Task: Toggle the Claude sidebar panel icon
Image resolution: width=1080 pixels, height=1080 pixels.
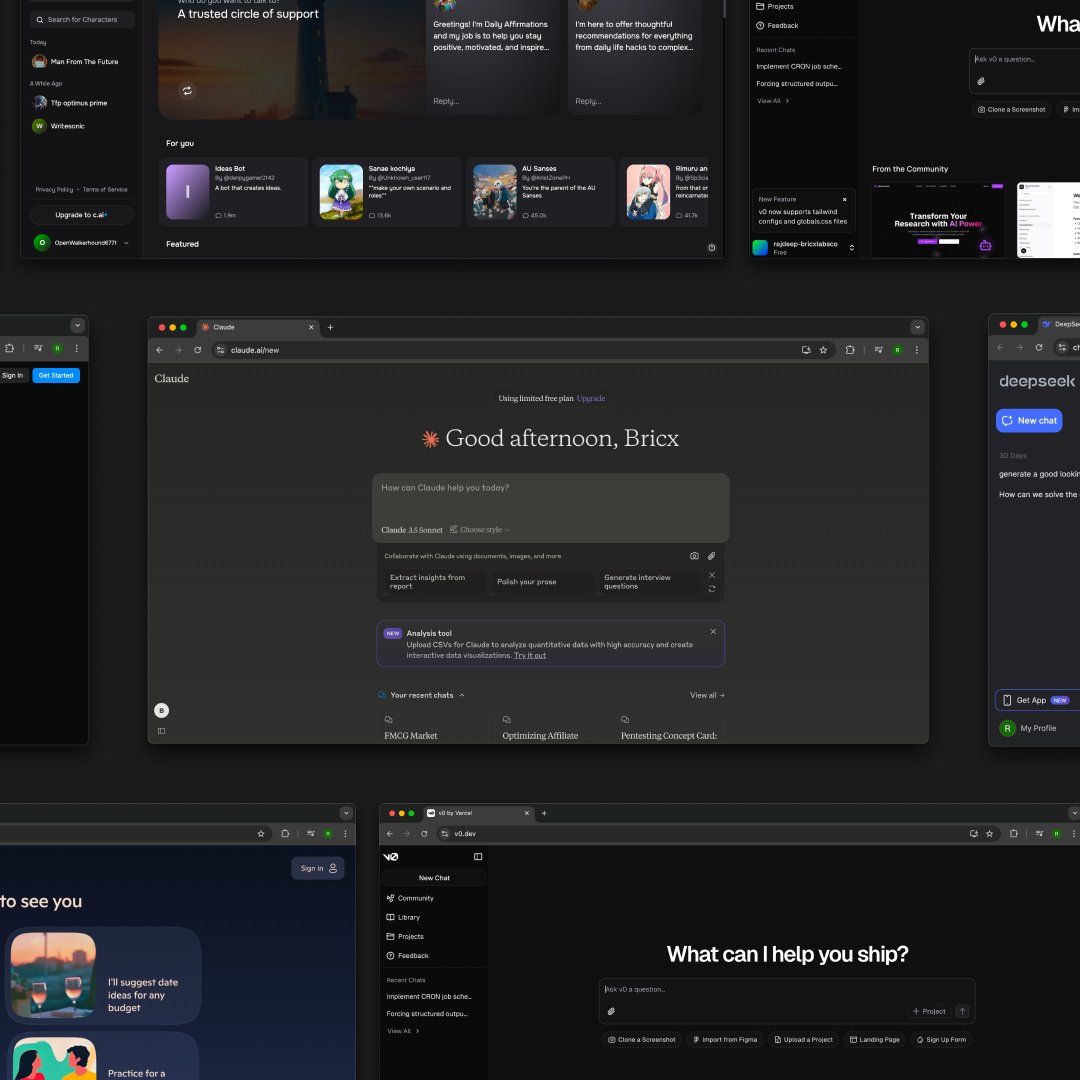Action: (x=162, y=731)
